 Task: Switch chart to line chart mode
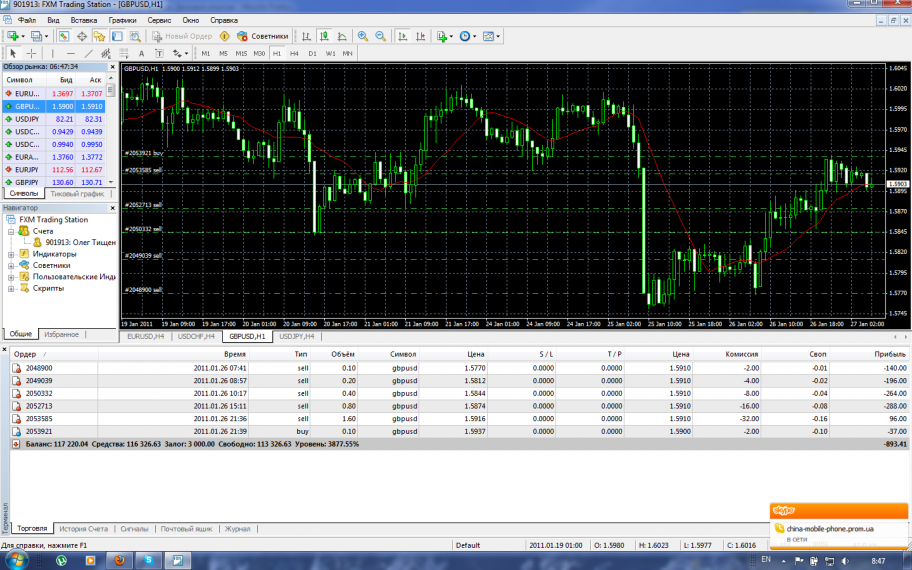(342, 36)
